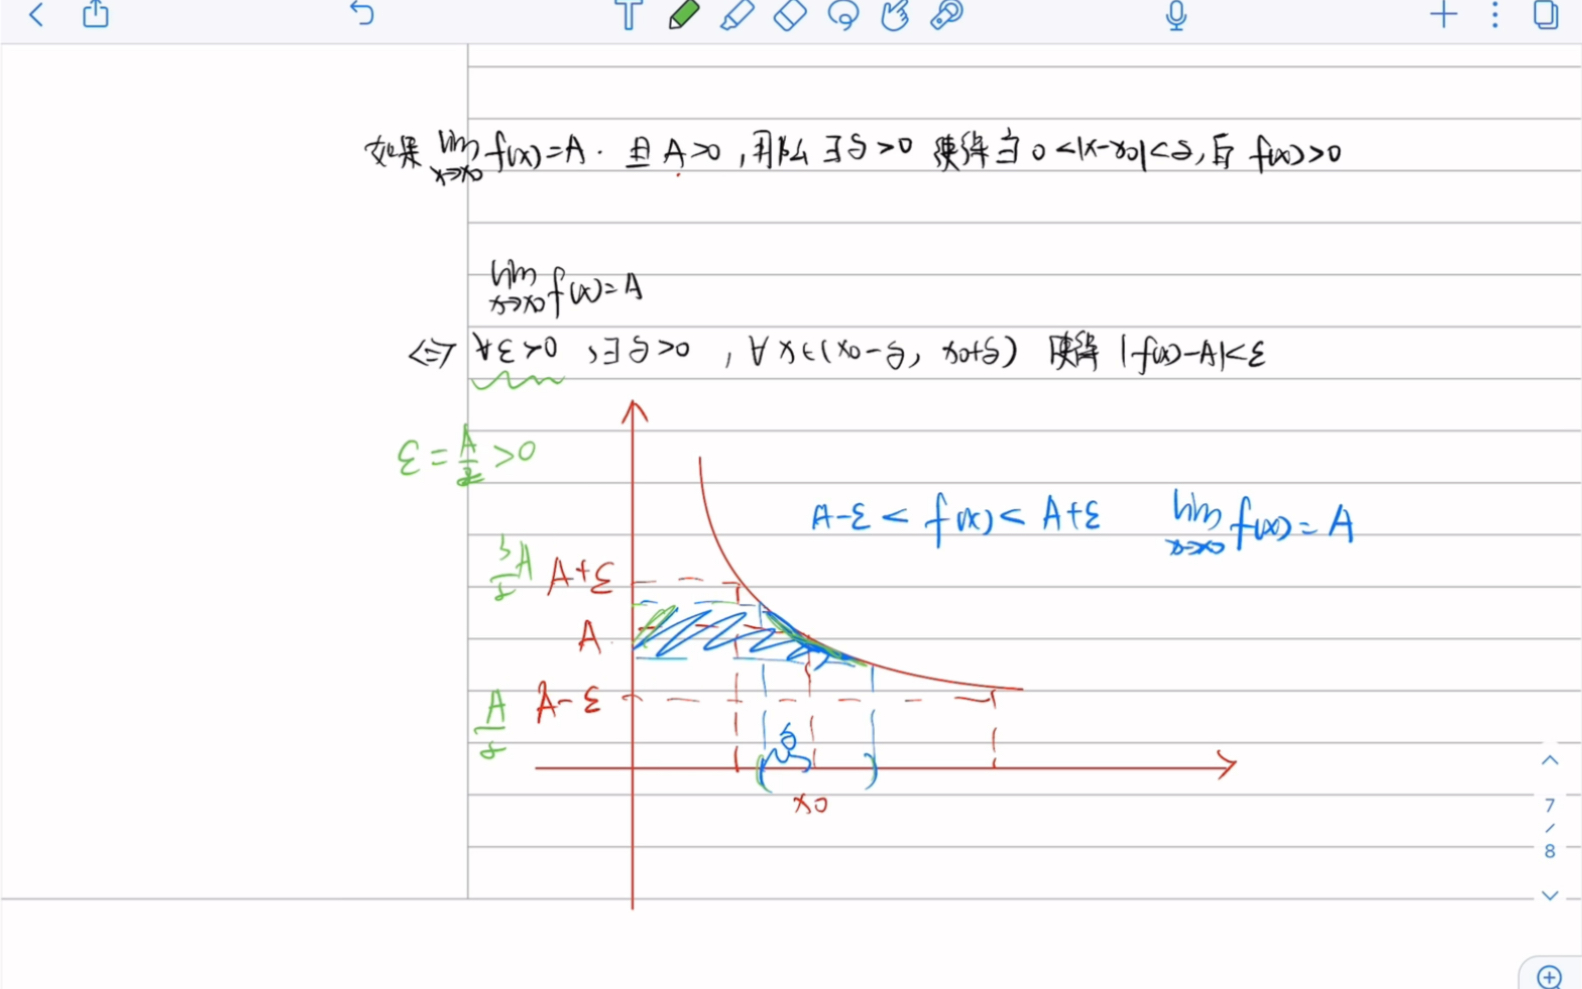Select the Eraser tool
Screen dimensions: 1582x989
pos(790,15)
